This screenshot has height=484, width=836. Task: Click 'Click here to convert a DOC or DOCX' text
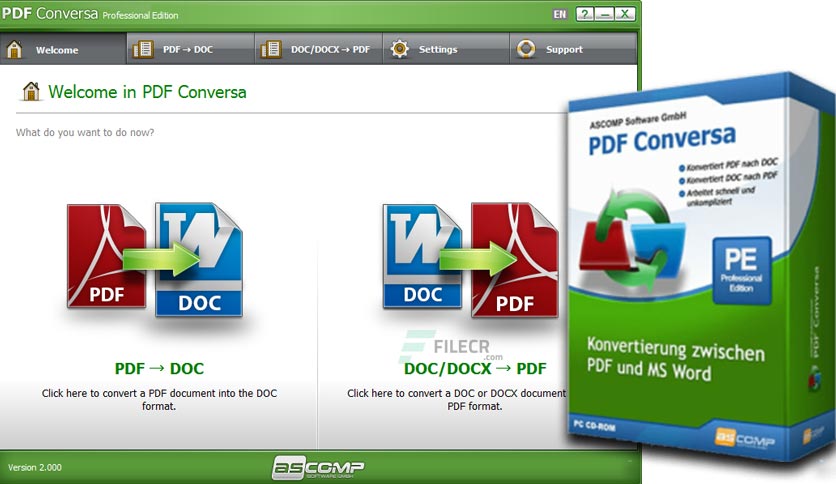coord(457,399)
